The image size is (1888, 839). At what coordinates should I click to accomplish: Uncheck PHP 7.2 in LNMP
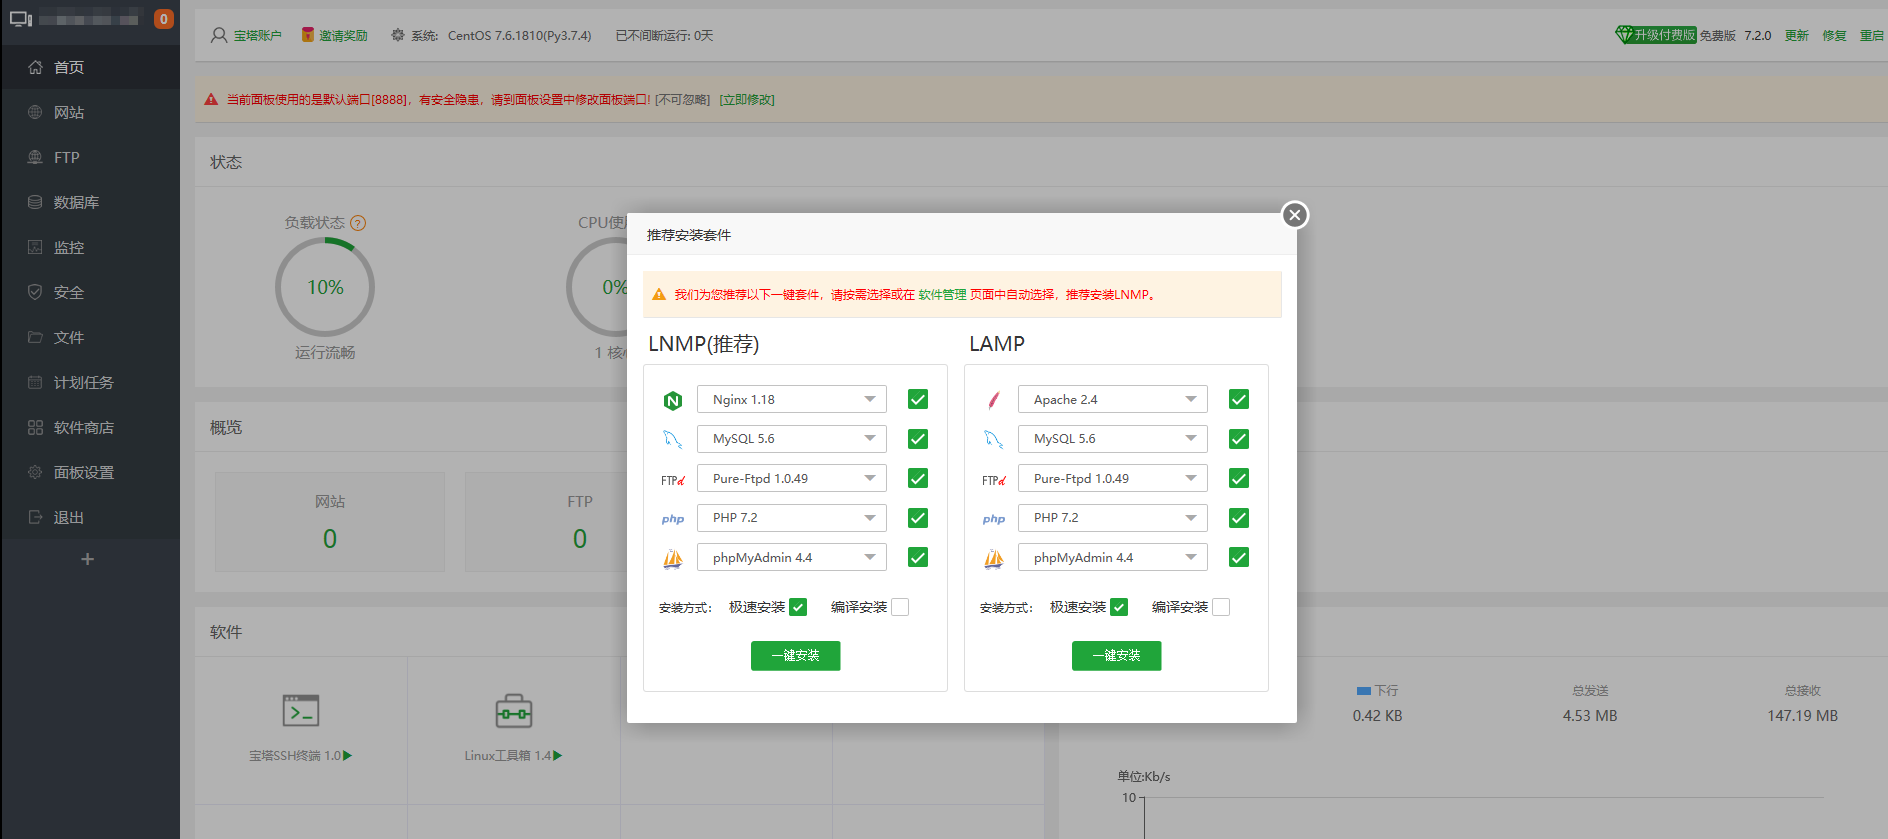click(918, 518)
